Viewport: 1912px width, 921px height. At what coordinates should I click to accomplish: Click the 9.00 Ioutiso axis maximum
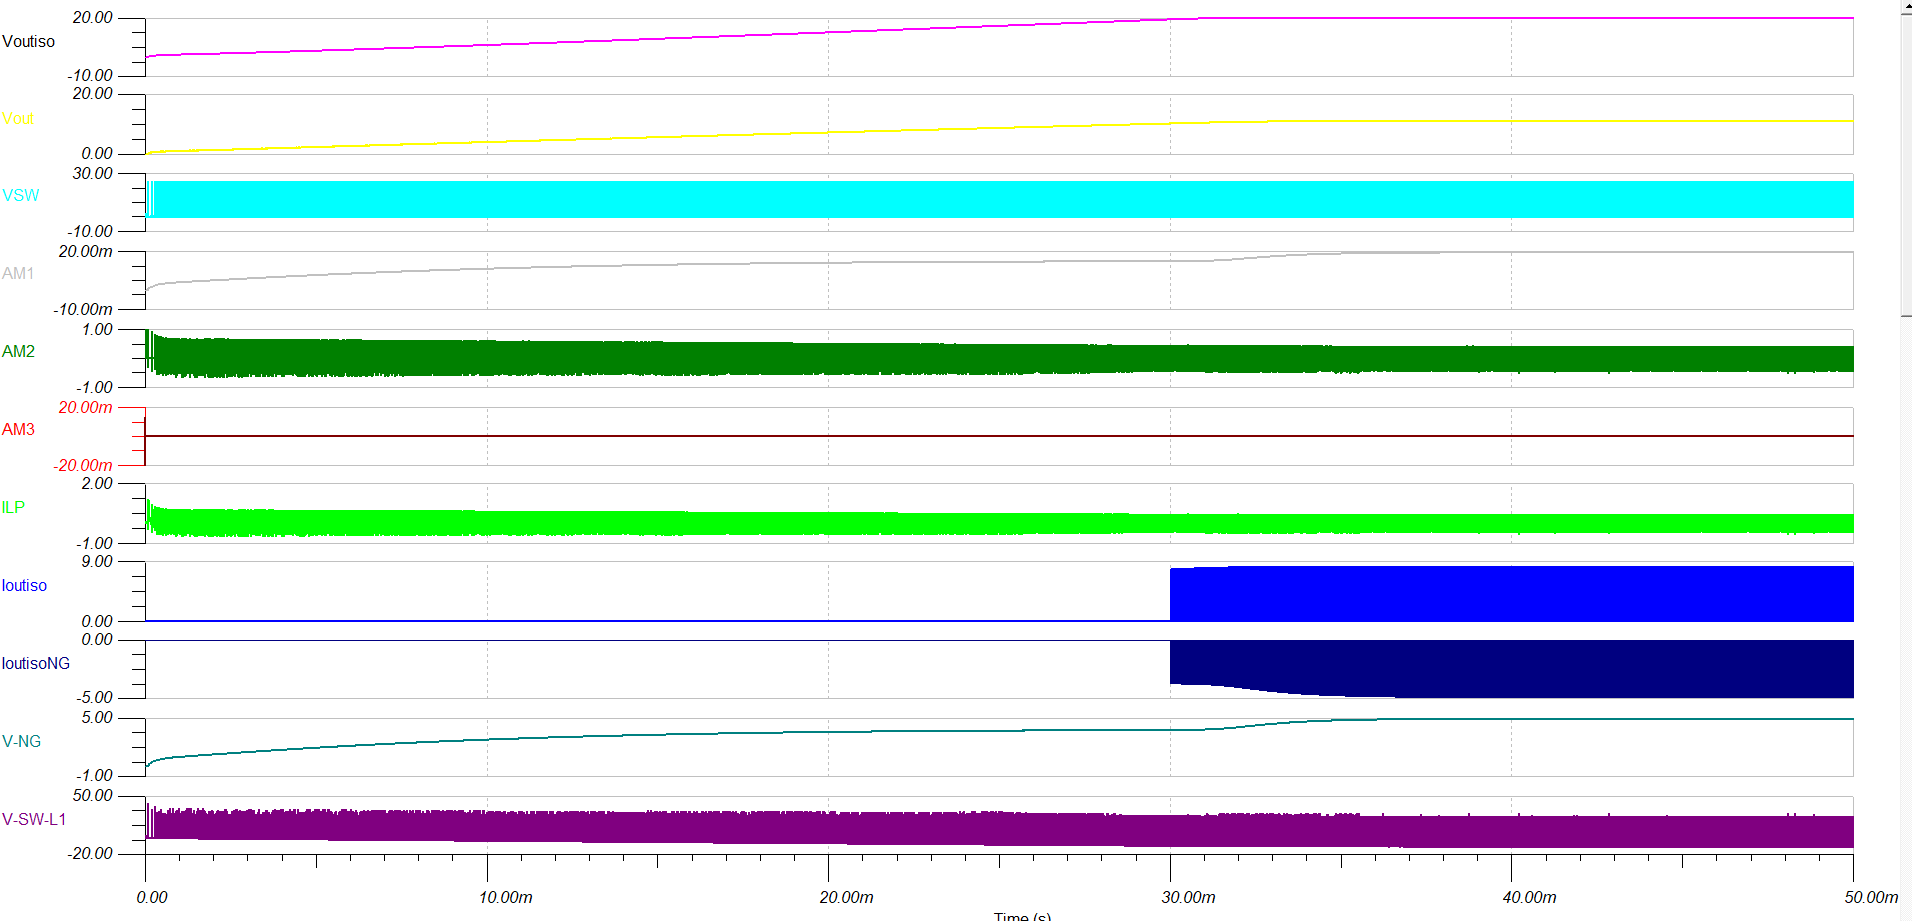[x=97, y=562]
